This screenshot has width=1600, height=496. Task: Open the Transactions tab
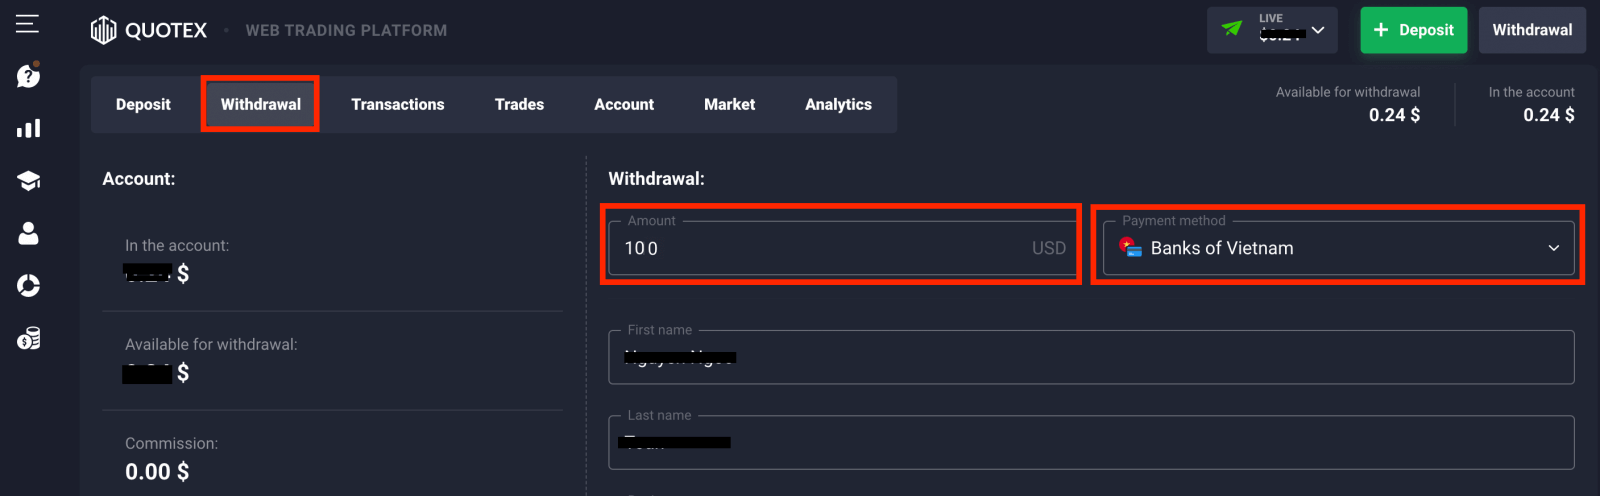coord(397,104)
